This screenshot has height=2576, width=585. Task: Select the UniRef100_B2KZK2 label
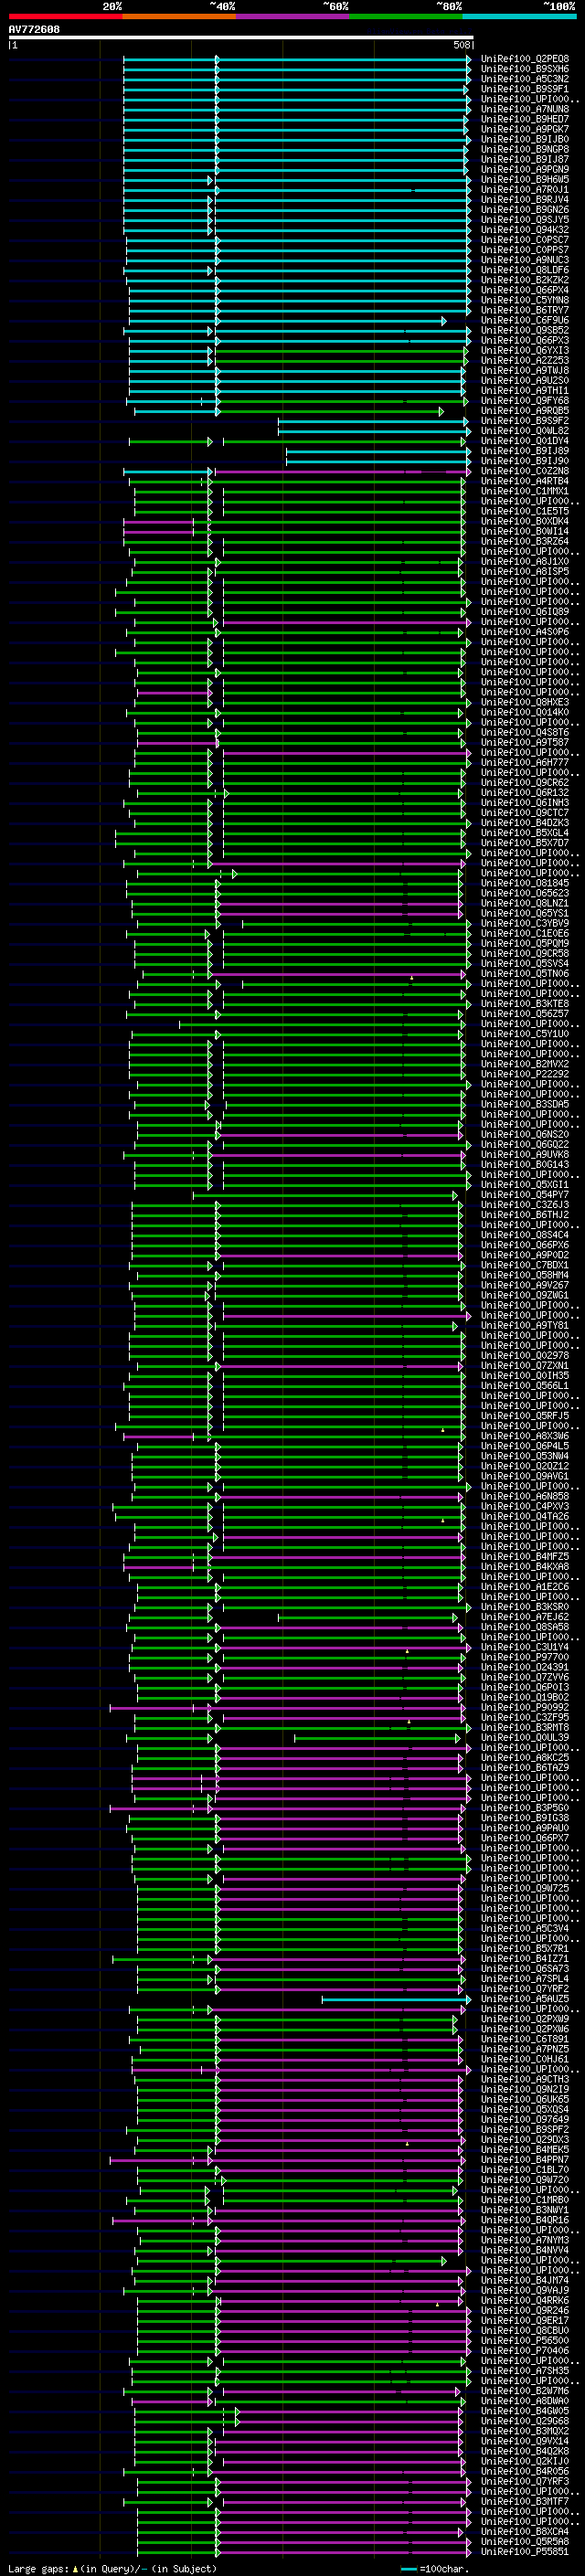[x=525, y=280]
